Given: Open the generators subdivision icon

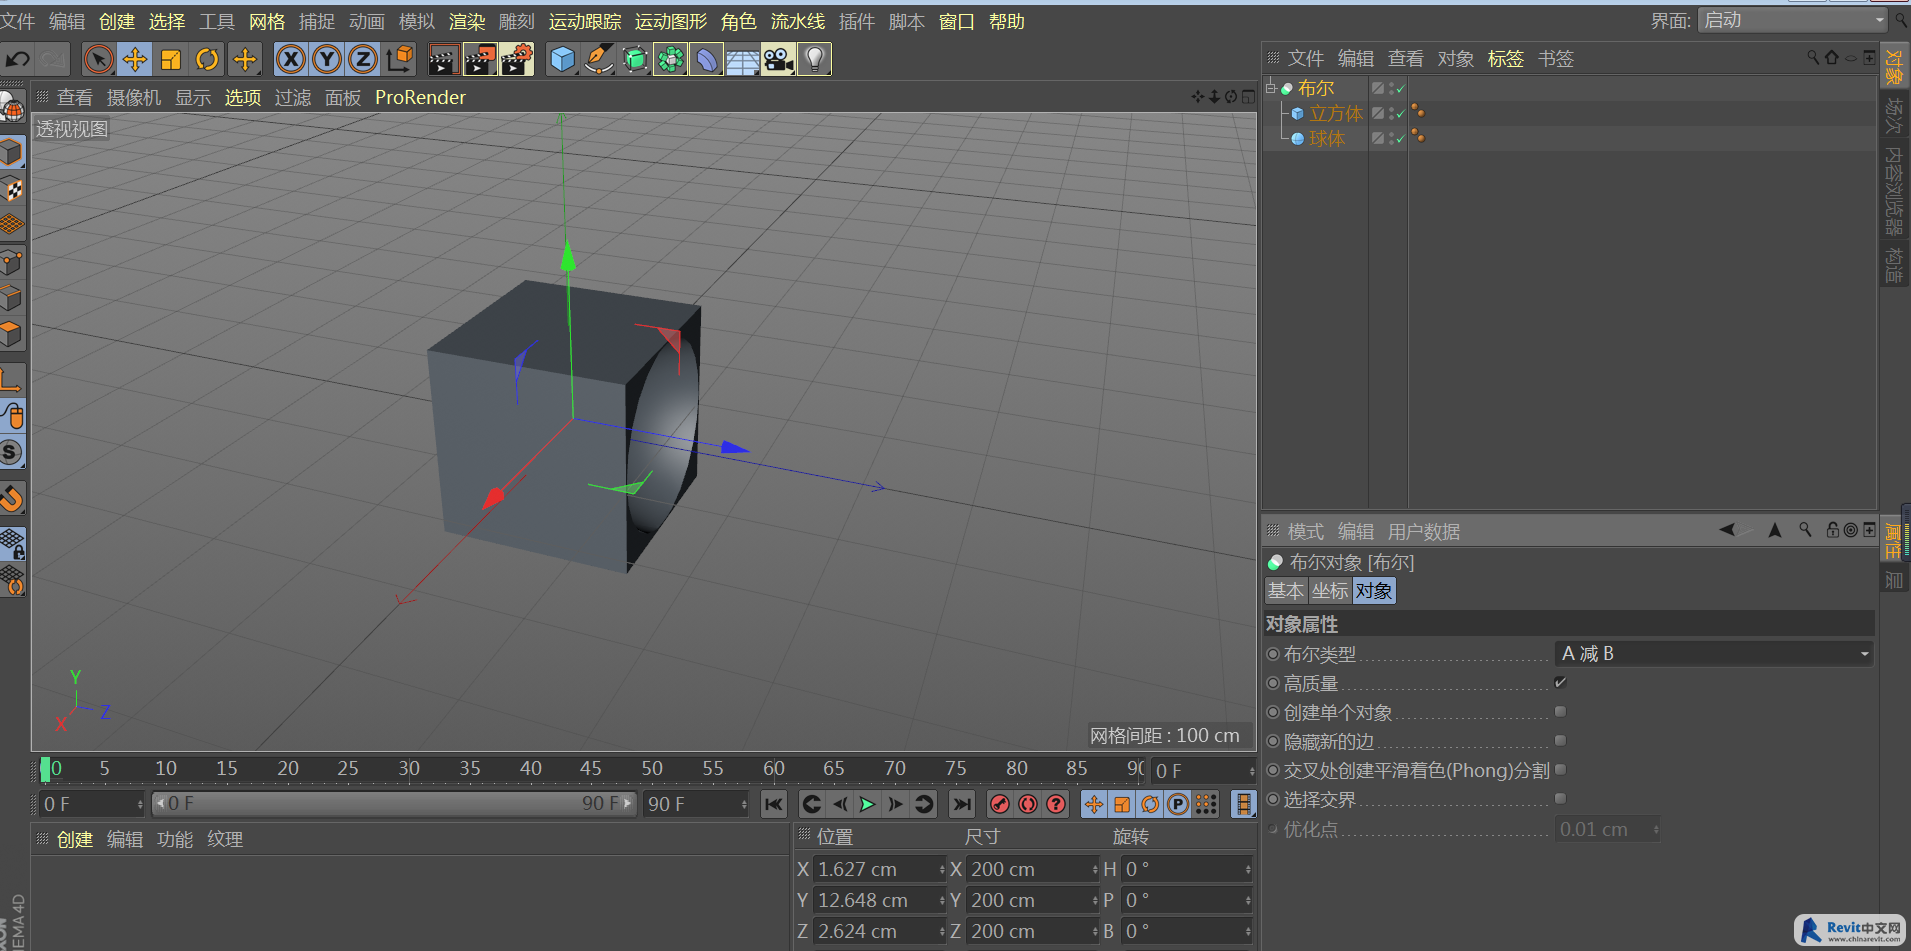Looking at the screenshot, I should (635, 59).
